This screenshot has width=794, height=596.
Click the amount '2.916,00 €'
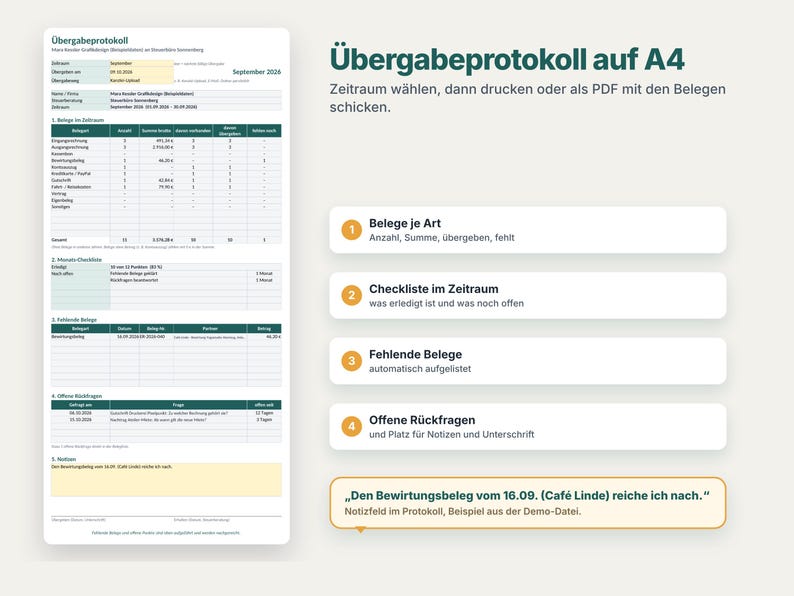[x=163, y=147]
